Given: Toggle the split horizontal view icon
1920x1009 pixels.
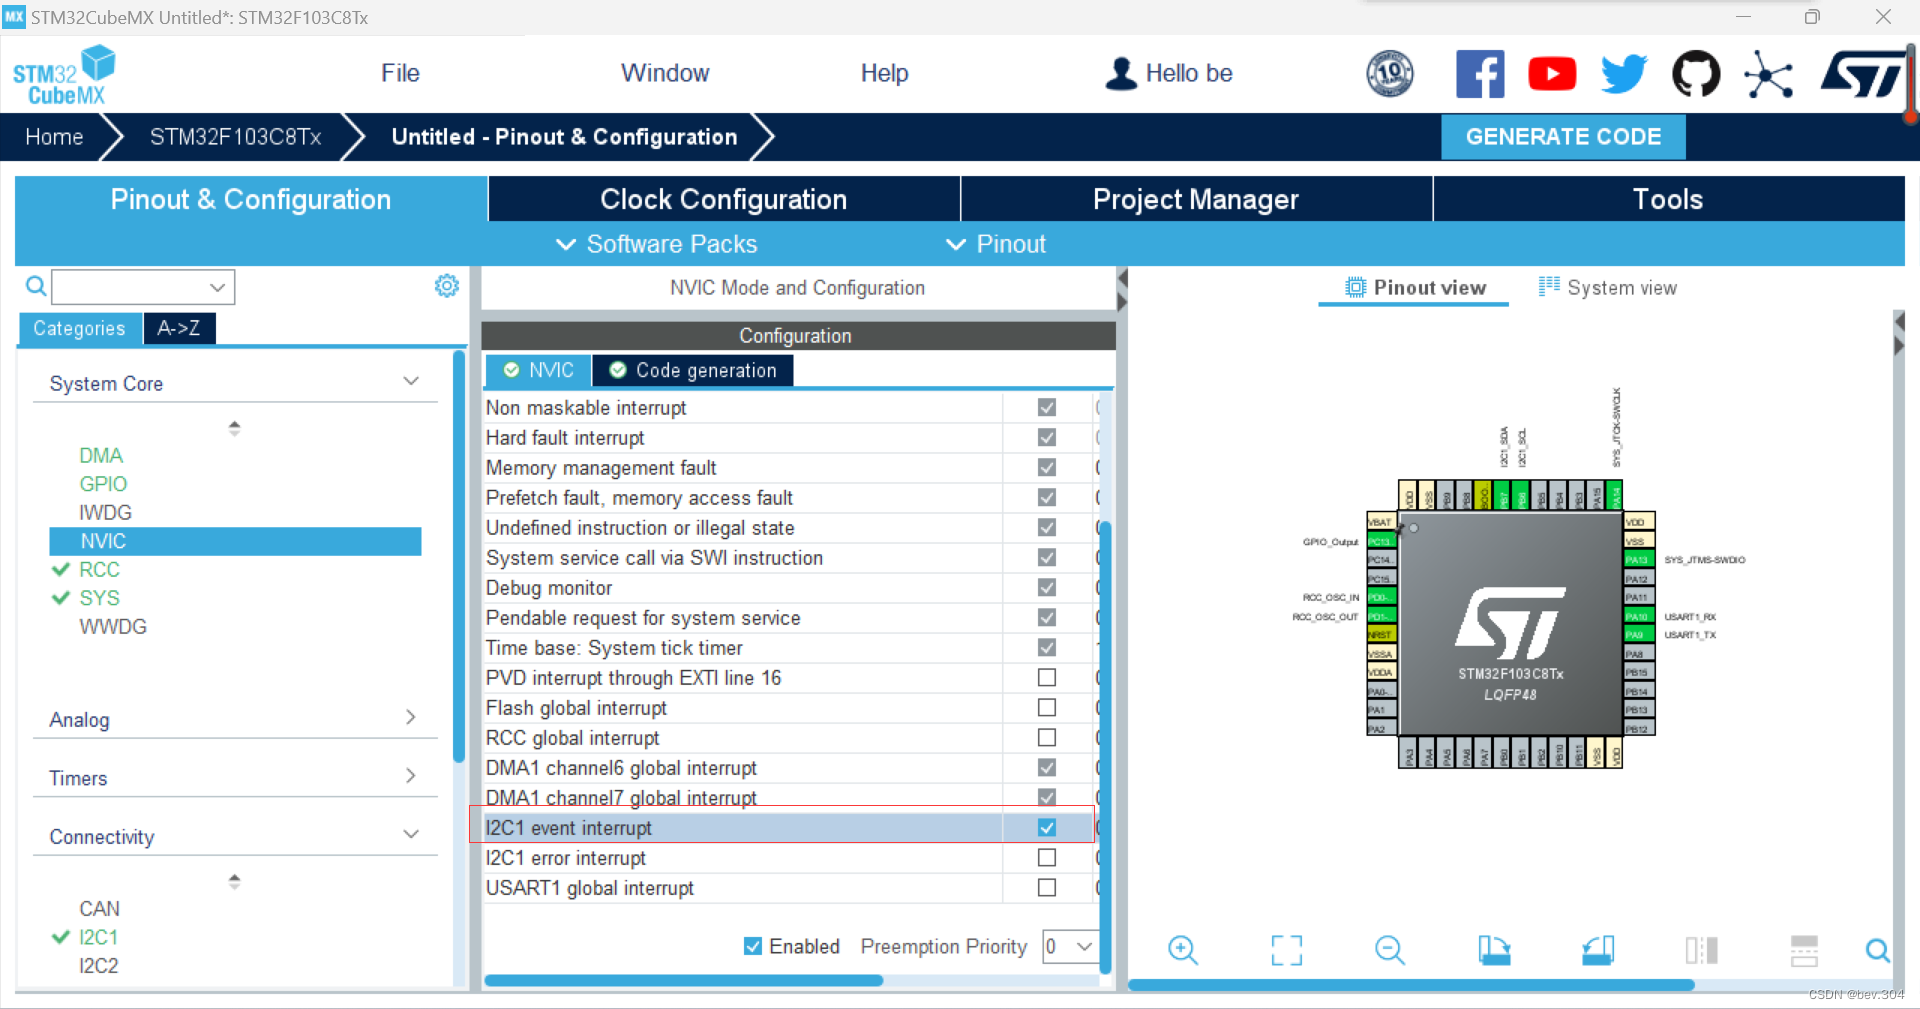Looking at the screenshot, I should point(1804,950).
